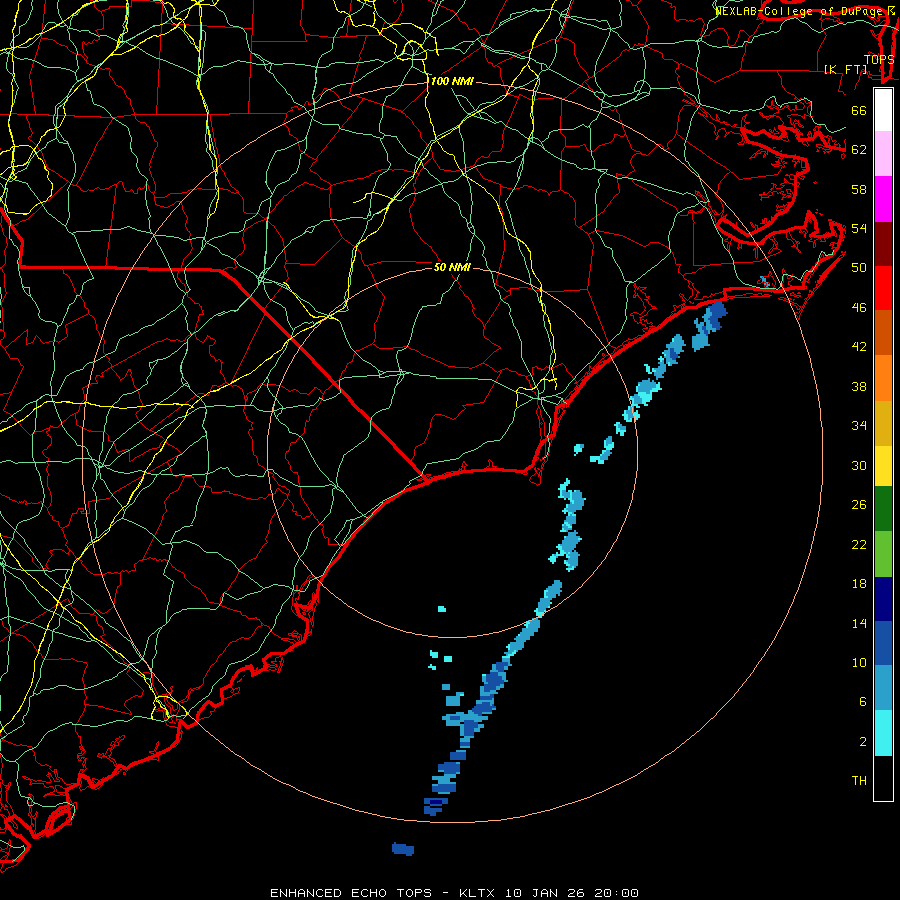Screen dimensions: 900x900
Task: Click the light blue 6-10 legend swatch
Action: tap(883, 688)
